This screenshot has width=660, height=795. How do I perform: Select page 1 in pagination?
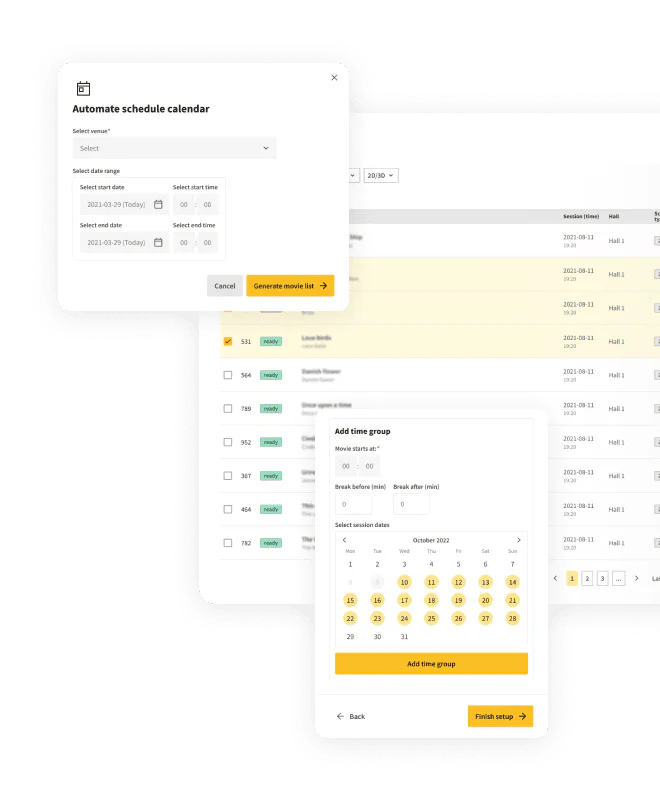572,579
